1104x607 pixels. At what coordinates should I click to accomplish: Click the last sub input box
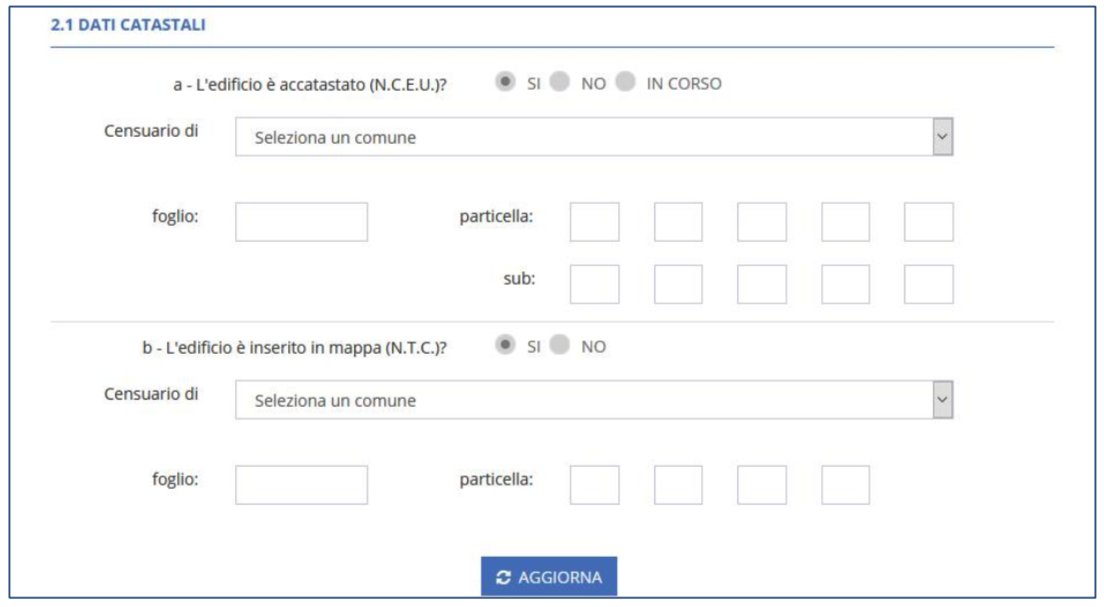point(928,284)
